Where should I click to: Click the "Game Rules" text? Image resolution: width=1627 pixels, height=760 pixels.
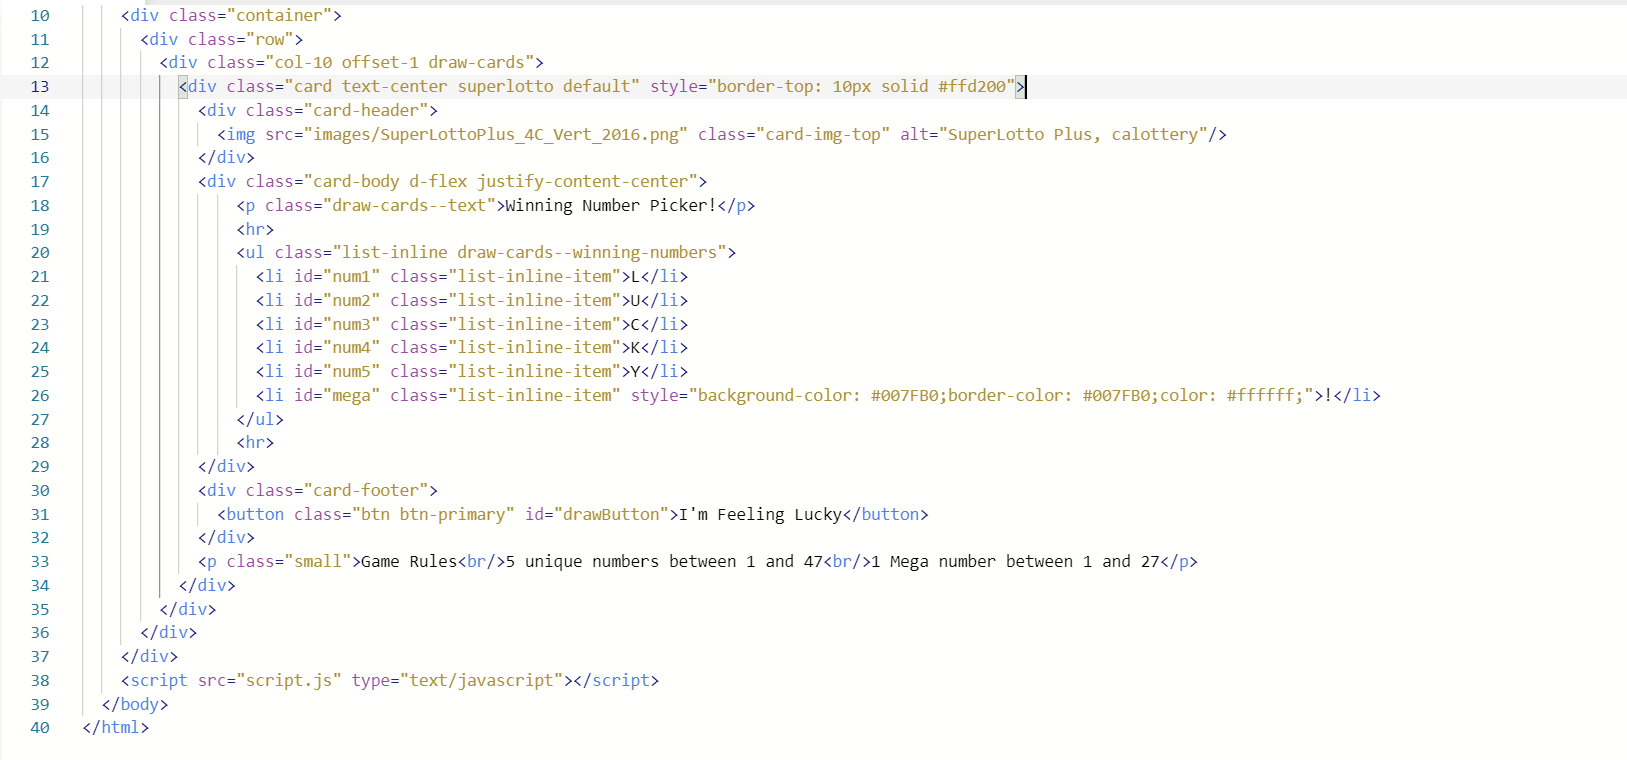[409, 561]
